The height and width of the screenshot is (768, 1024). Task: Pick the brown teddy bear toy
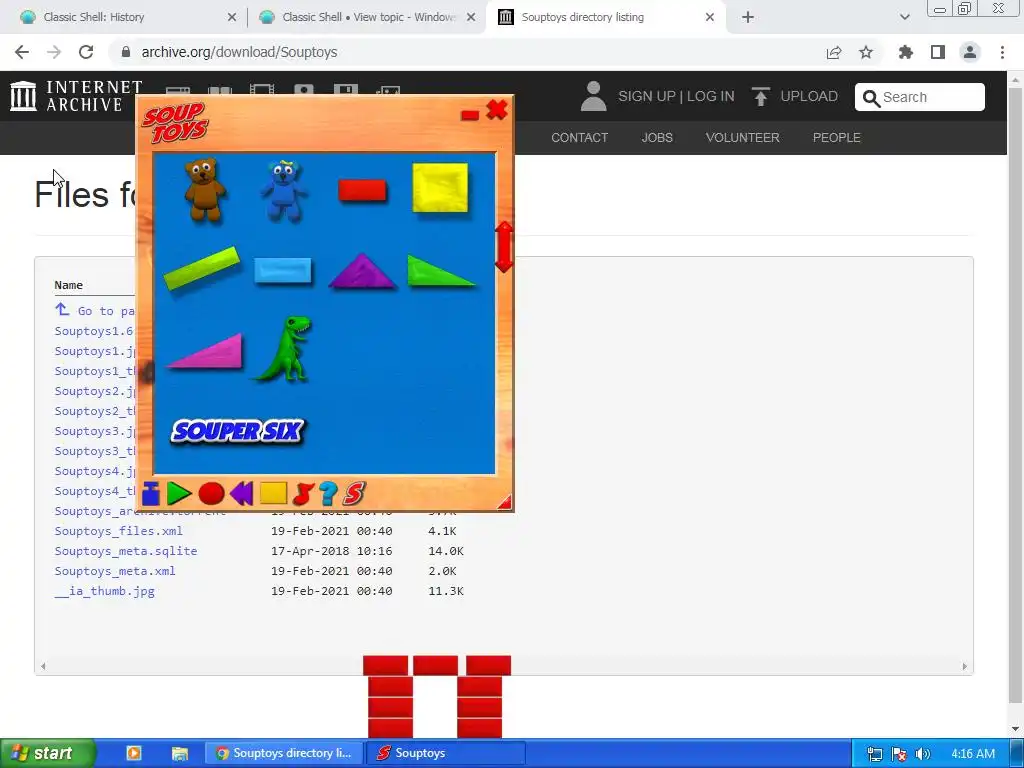[x=205, y=189]
